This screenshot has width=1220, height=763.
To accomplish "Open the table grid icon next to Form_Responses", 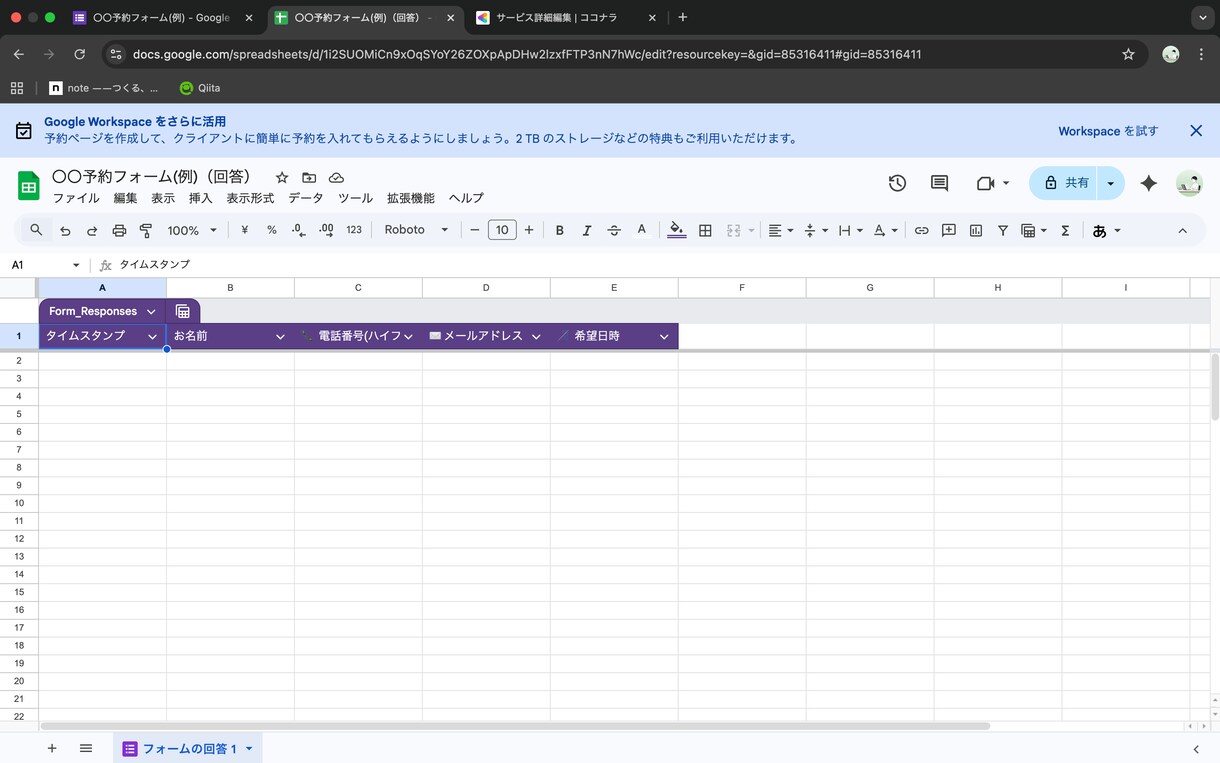I will pyautogui.click(x=183, y=311).
